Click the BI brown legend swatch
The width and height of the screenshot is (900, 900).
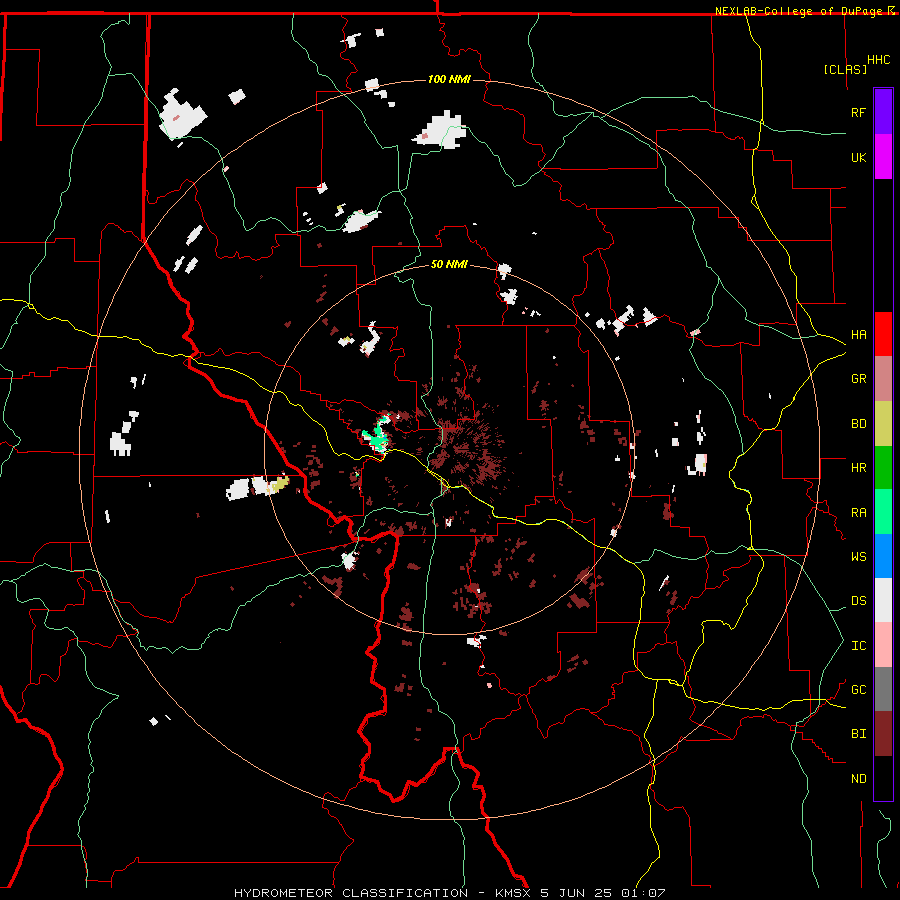click(883, 734)
